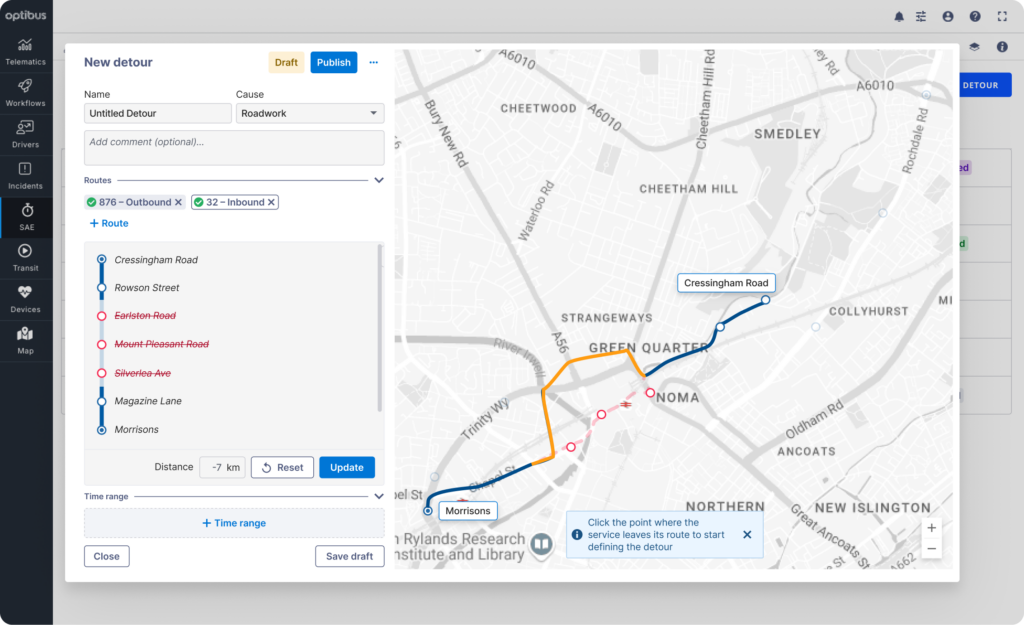Click Morrisons stop marker on map
Screen dimensions: 1024x625
pyautogui.click(x=428, y=511)
